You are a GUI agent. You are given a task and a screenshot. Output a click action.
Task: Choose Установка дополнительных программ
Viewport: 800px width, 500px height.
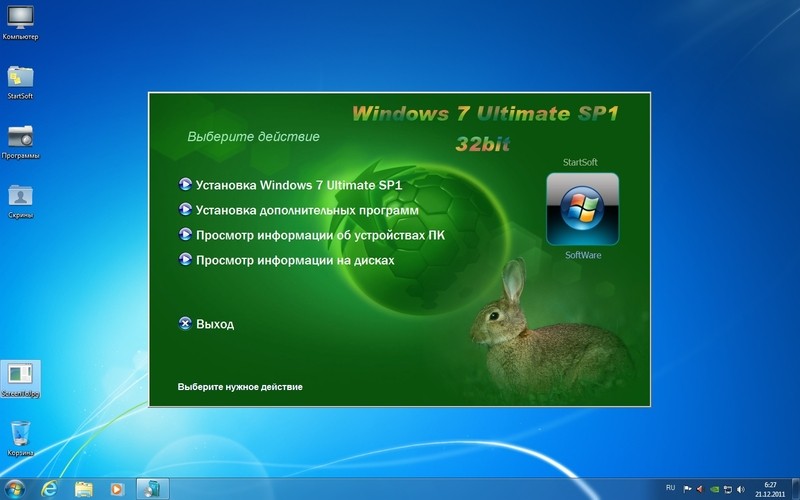[x=307, y=210]
